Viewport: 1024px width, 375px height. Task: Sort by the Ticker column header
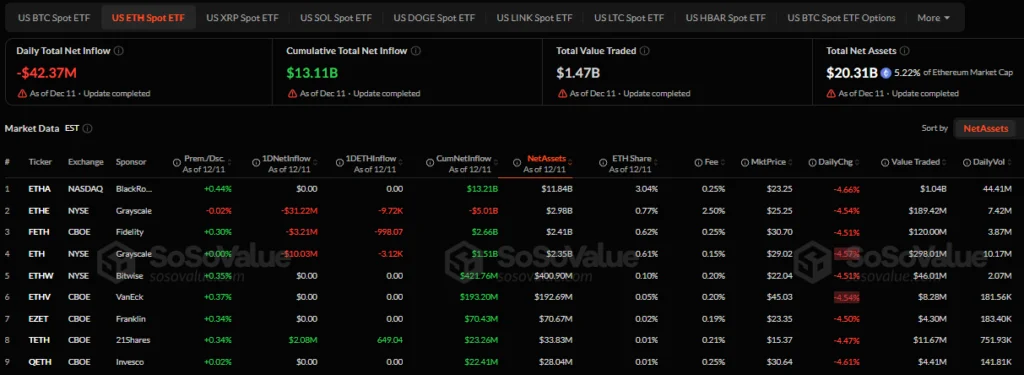(40, 161)
